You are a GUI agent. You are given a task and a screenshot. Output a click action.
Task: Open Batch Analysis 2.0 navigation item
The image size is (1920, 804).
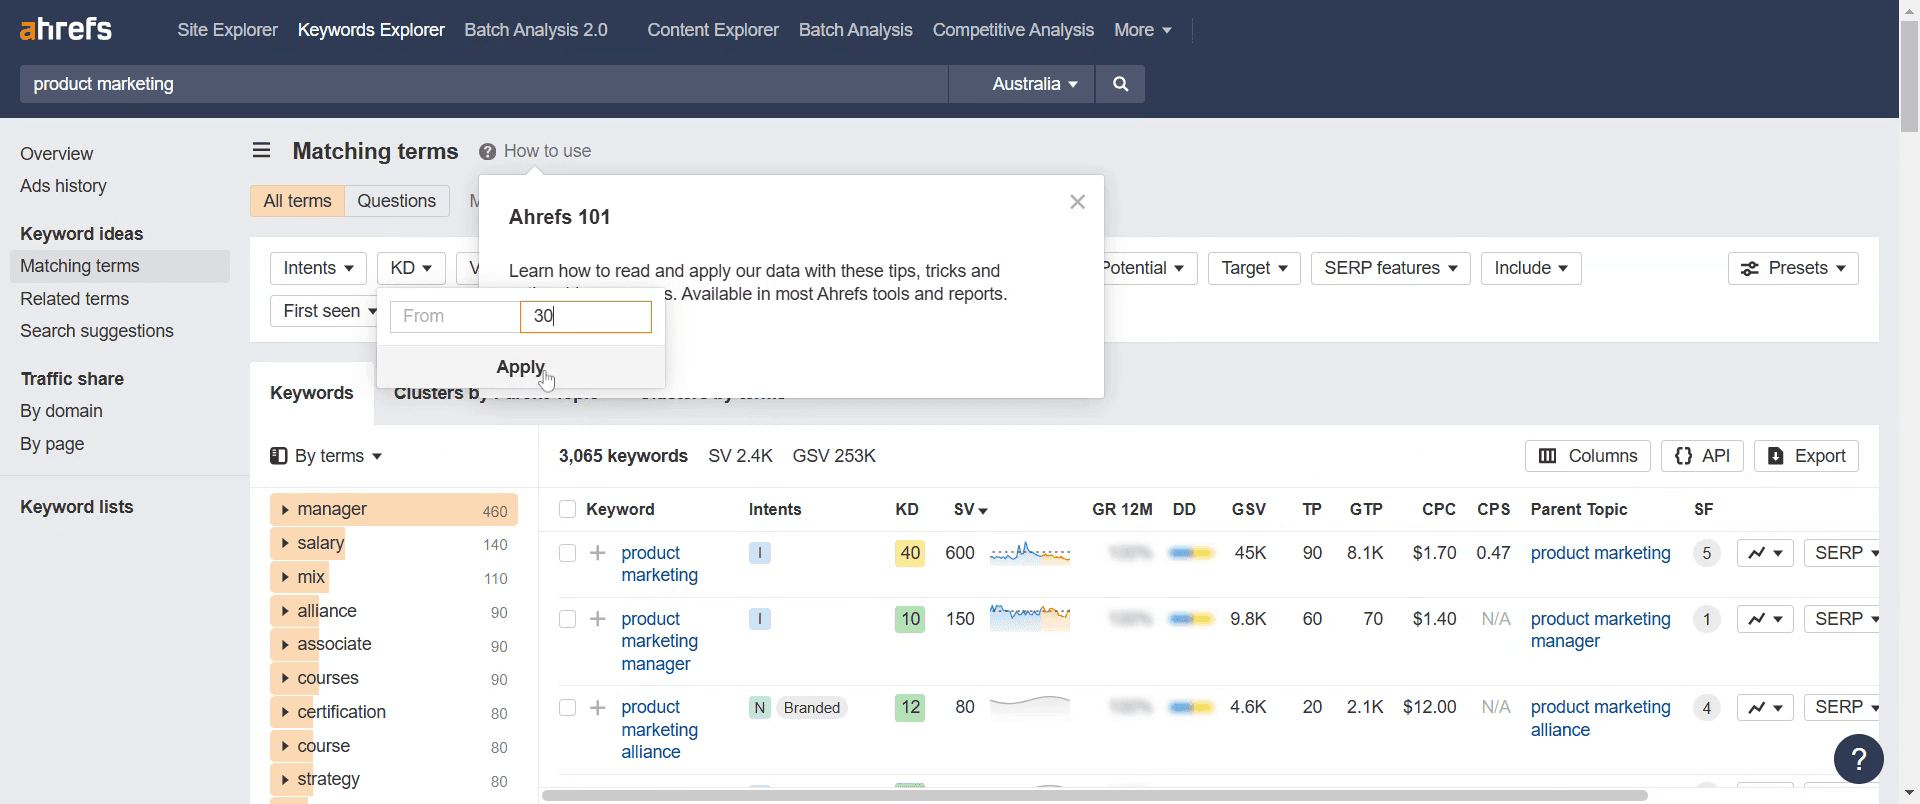click(x=536, y=30)
